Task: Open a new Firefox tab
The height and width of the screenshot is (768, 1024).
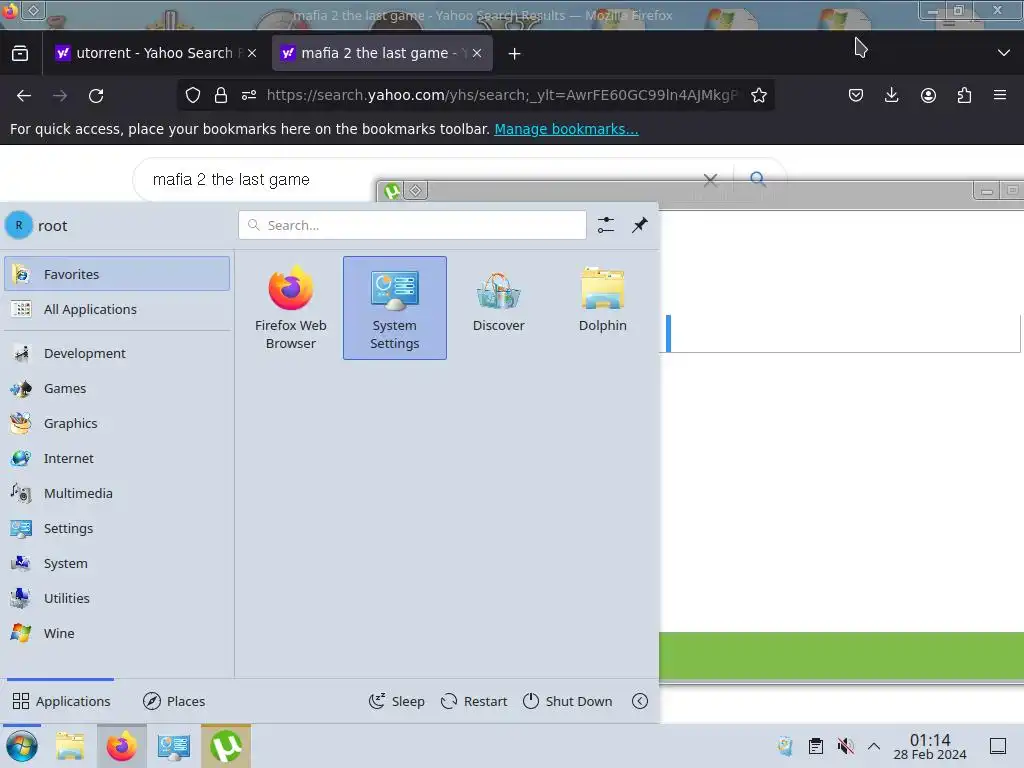Action: click(515, 54)
